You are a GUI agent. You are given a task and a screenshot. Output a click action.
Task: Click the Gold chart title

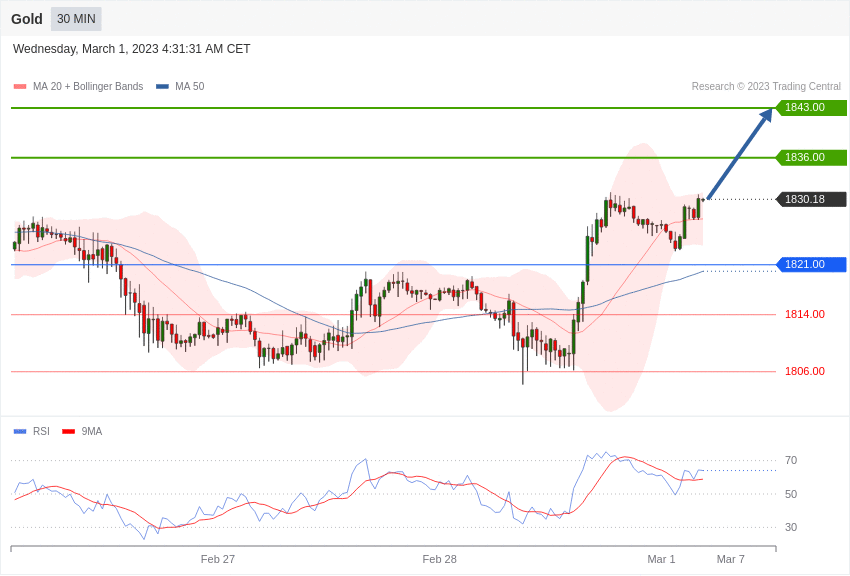tap(27, 19)
